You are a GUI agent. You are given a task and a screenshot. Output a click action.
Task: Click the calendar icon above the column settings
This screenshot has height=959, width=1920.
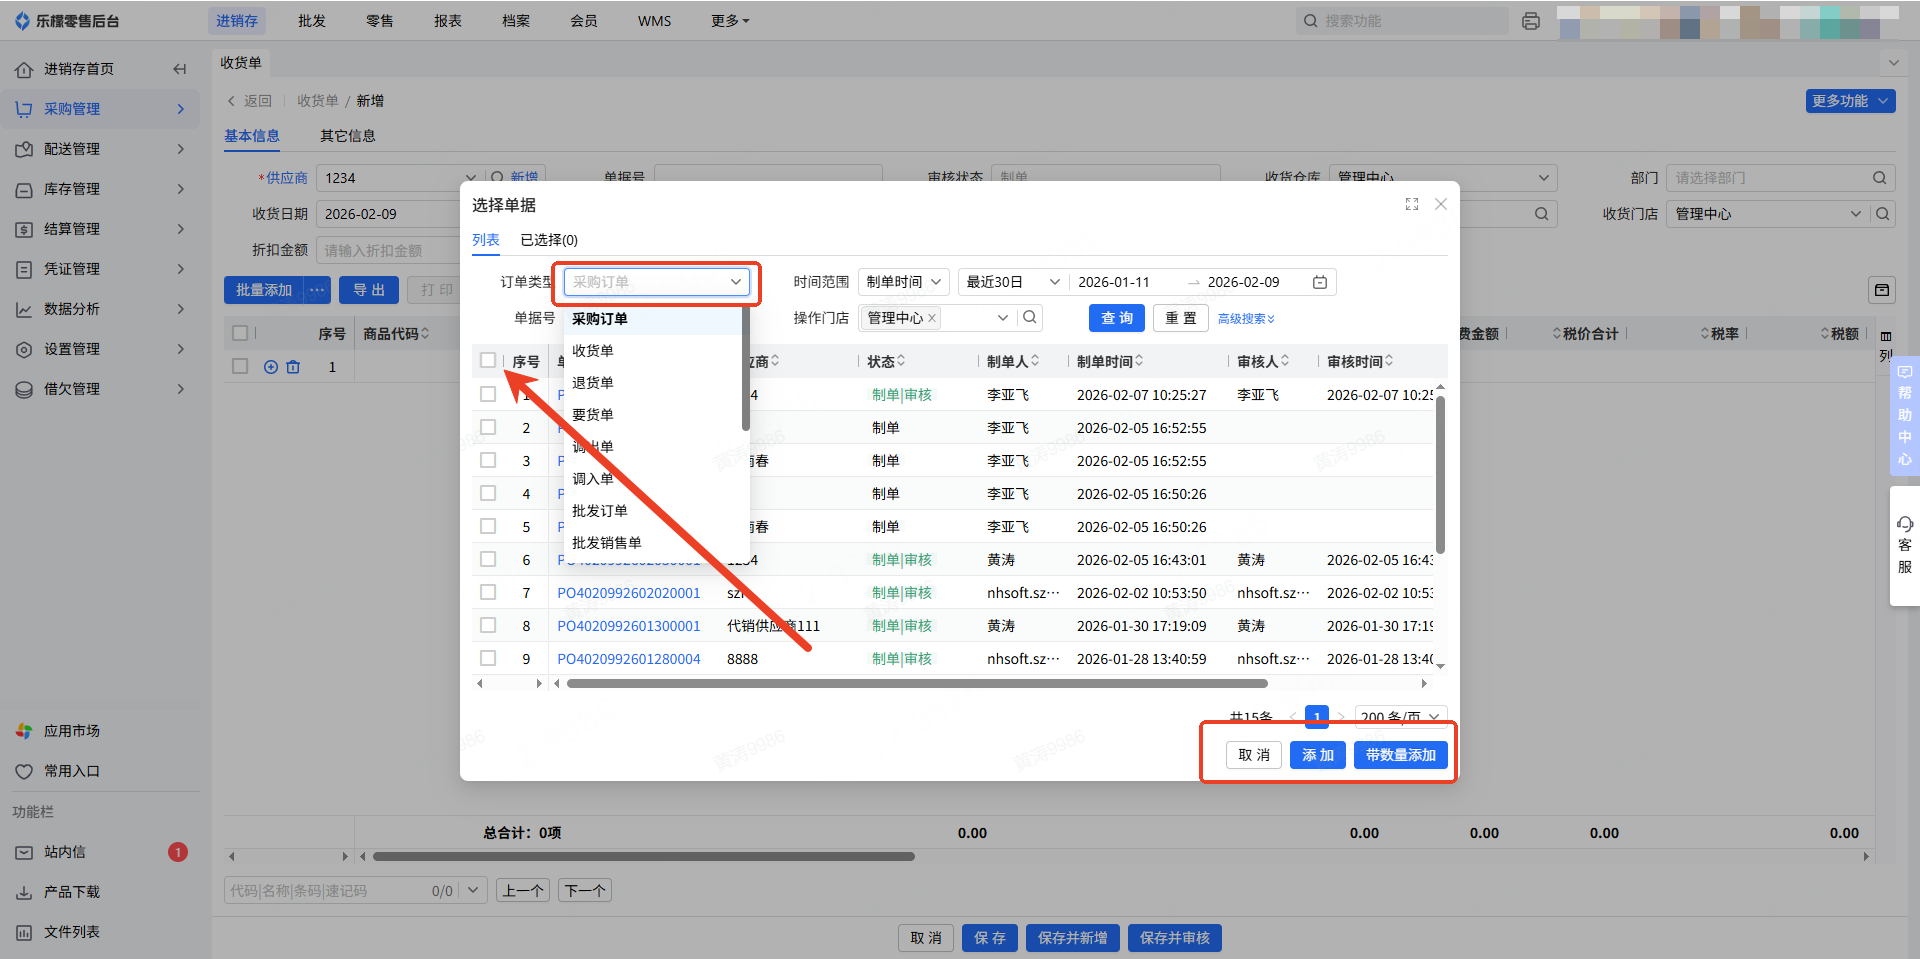pos(1882,290)
